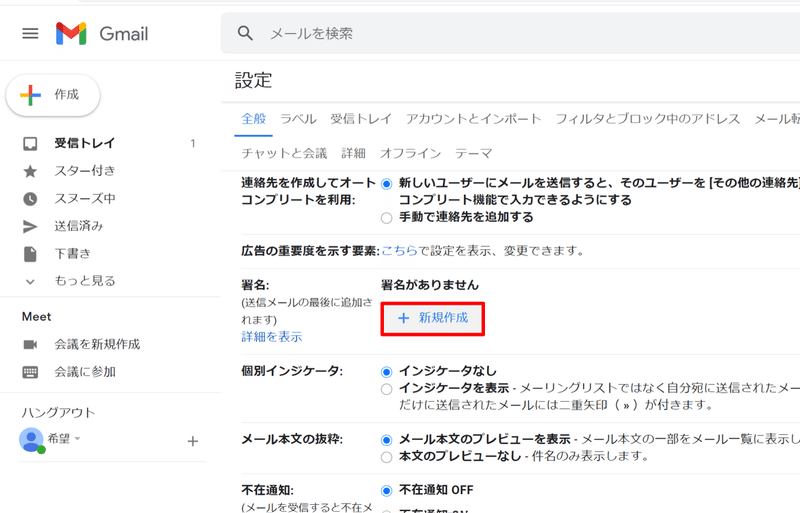Click the inbox tray icon
The height and width of the screenshot is (513, 800).
point(30,144)
